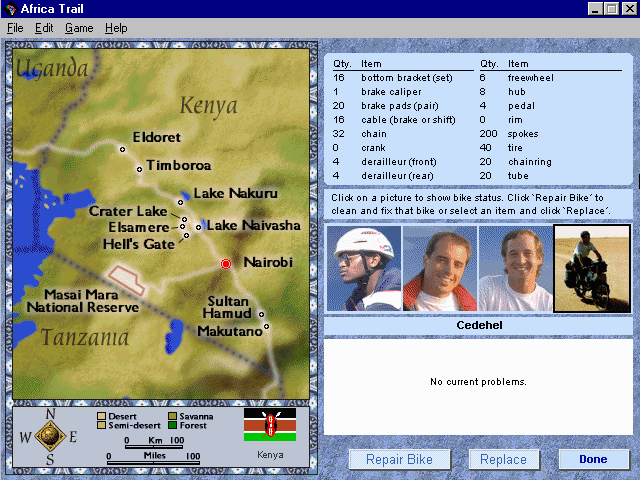The image size is (640, 480).
Task: Open the File menu
Action: (15, 28)
